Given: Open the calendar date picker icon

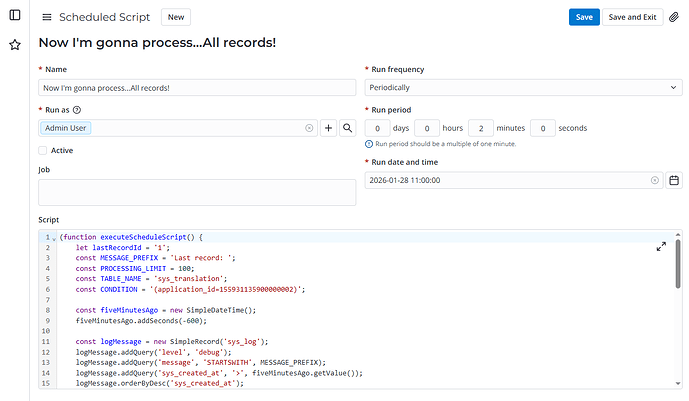Looking at the screenshot, I should tap(674, 180).
